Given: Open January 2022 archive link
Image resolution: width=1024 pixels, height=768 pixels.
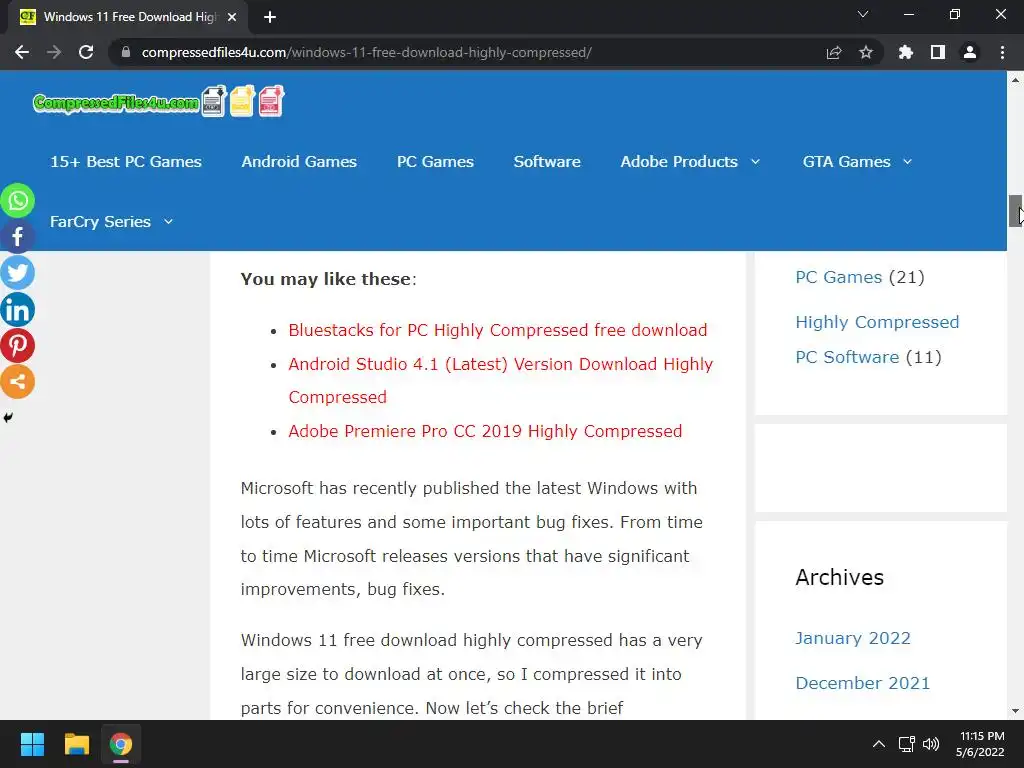Looking at the screenshot, I should click(853, 638).
